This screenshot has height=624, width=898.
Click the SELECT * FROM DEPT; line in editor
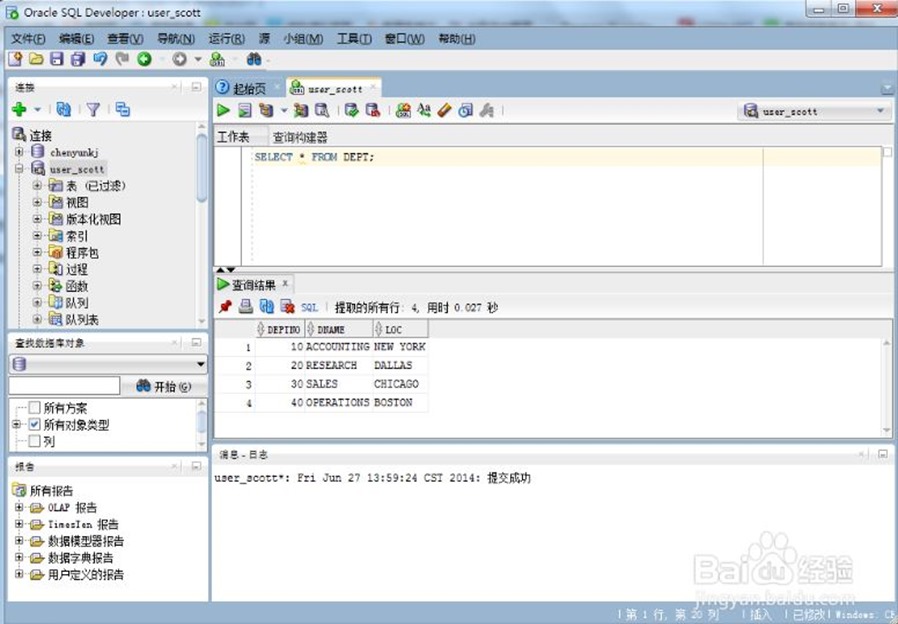[314, 157]
